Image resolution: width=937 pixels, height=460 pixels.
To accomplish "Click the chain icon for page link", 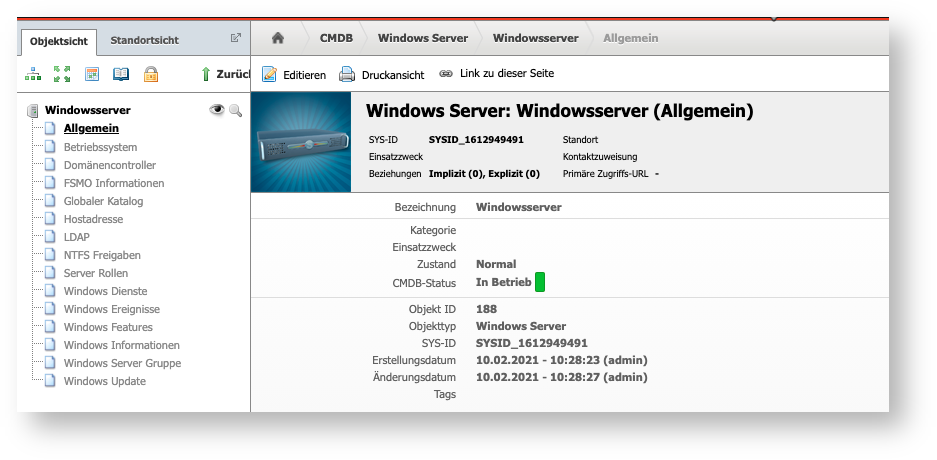I will coord(446,73).
